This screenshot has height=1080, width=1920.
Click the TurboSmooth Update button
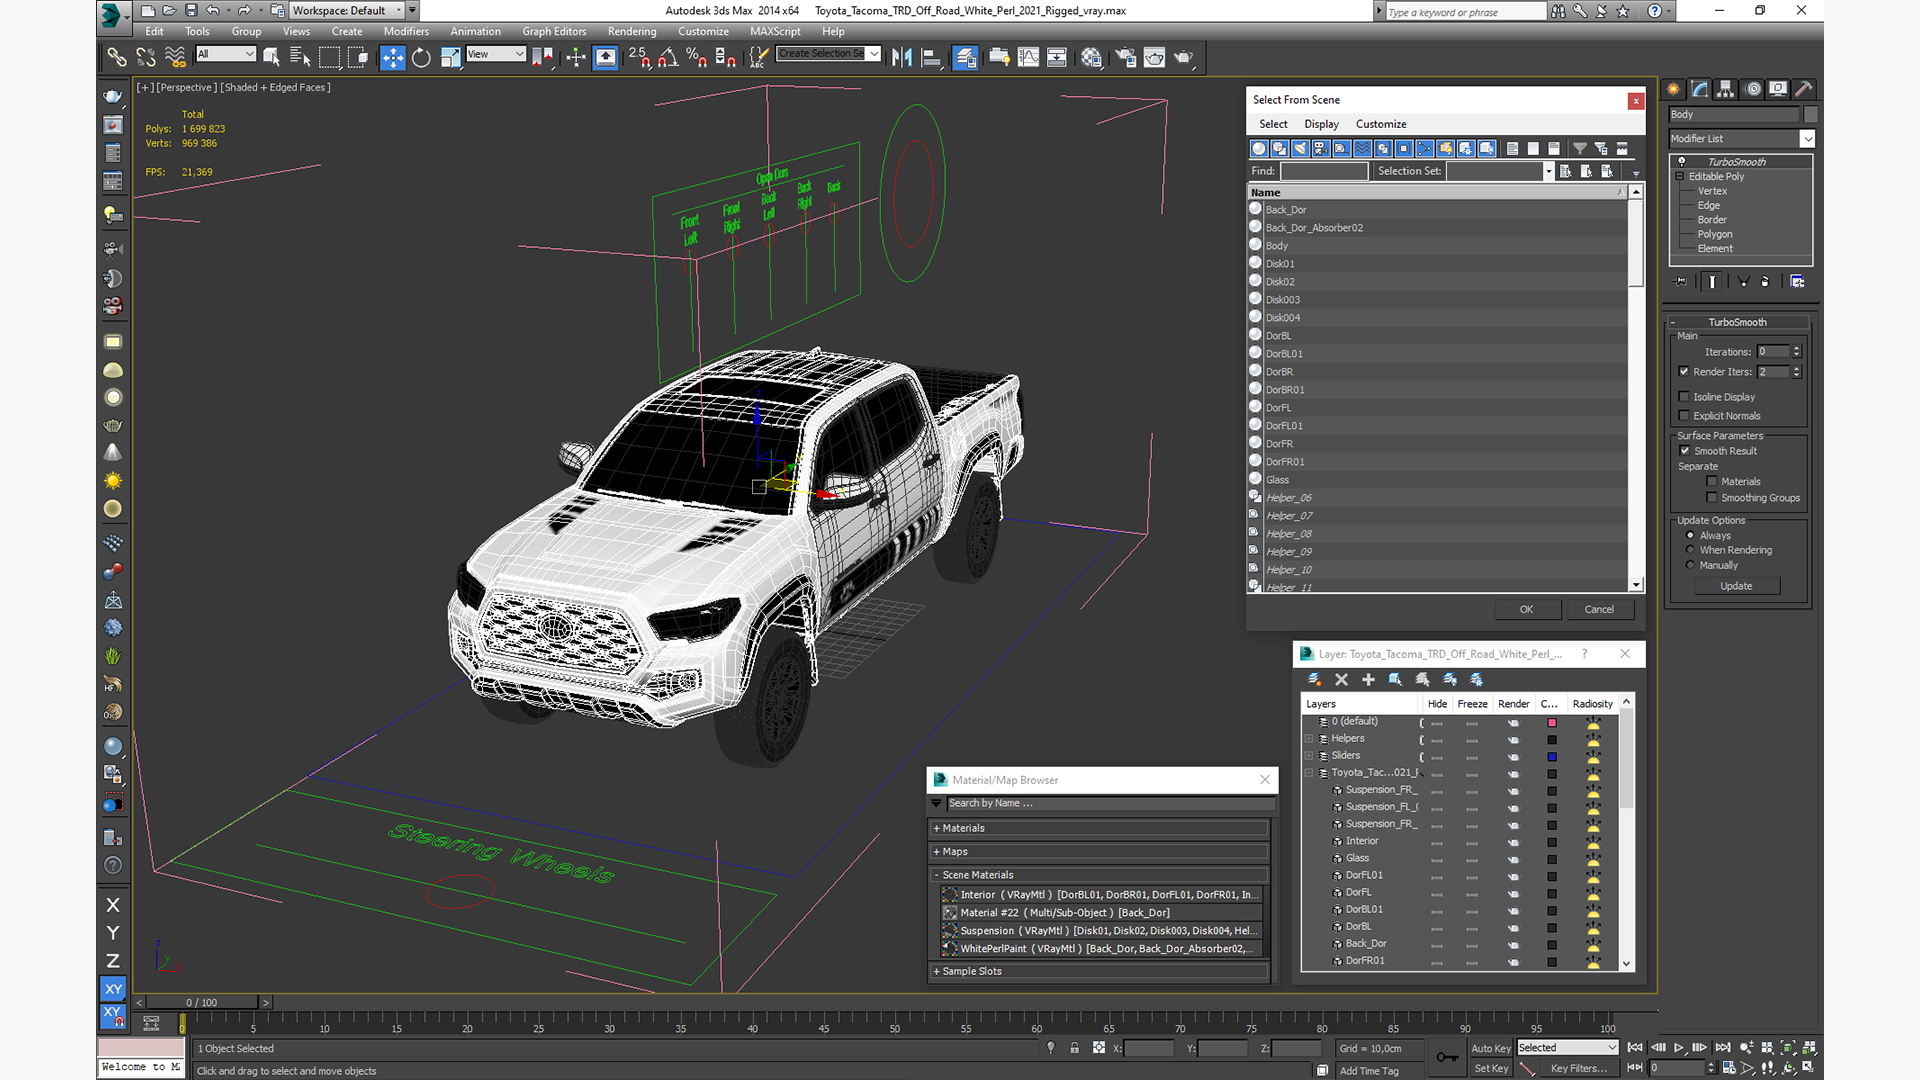click(x=1735, y=587)
